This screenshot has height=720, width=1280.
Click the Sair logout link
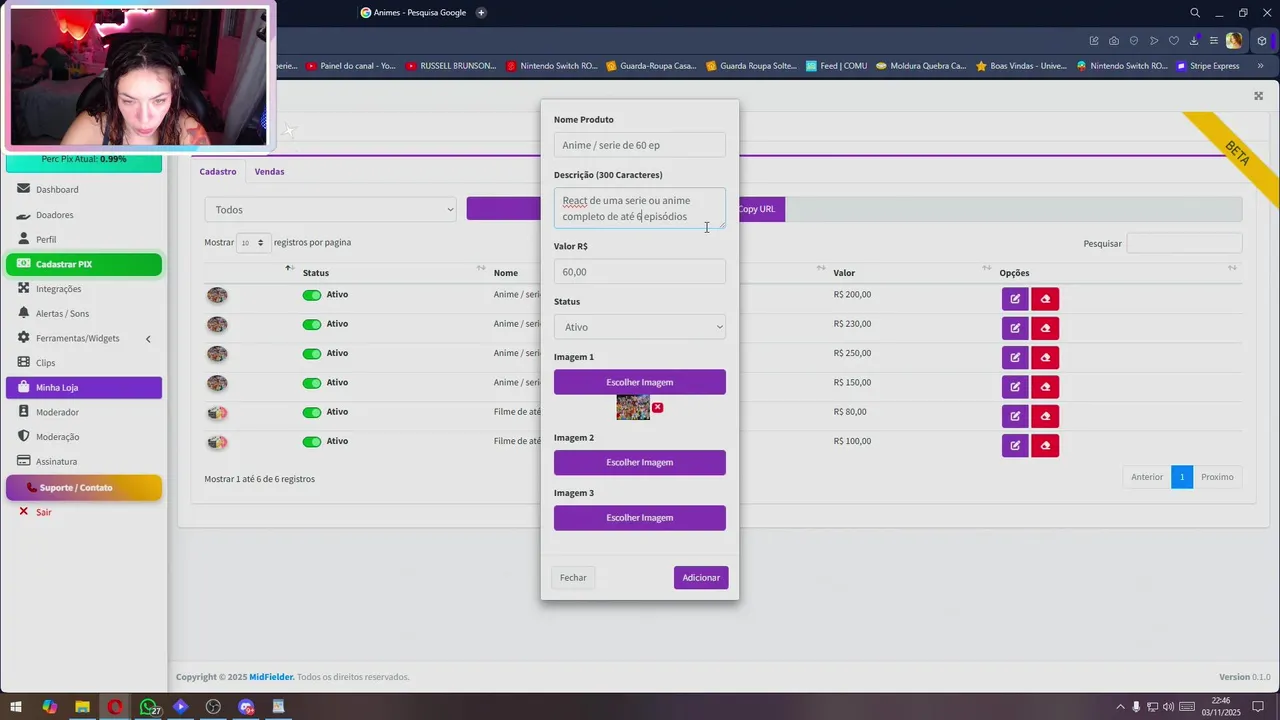(43, 512)
